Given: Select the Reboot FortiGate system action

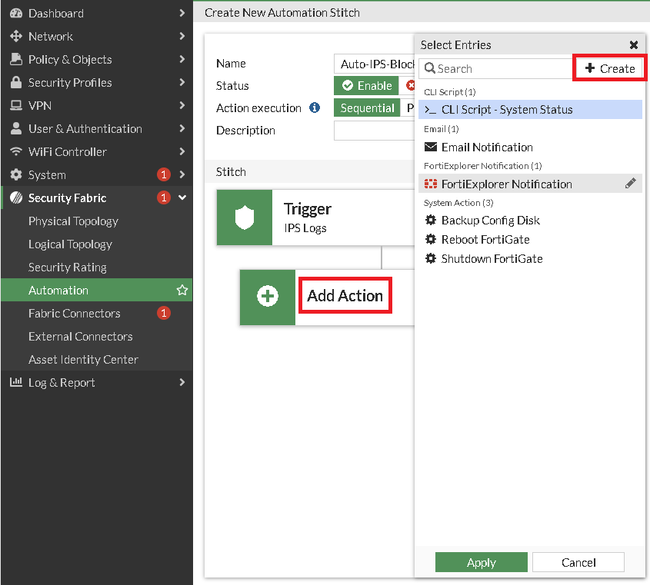Looking at the screenshot, I should [x=485, y=239].
